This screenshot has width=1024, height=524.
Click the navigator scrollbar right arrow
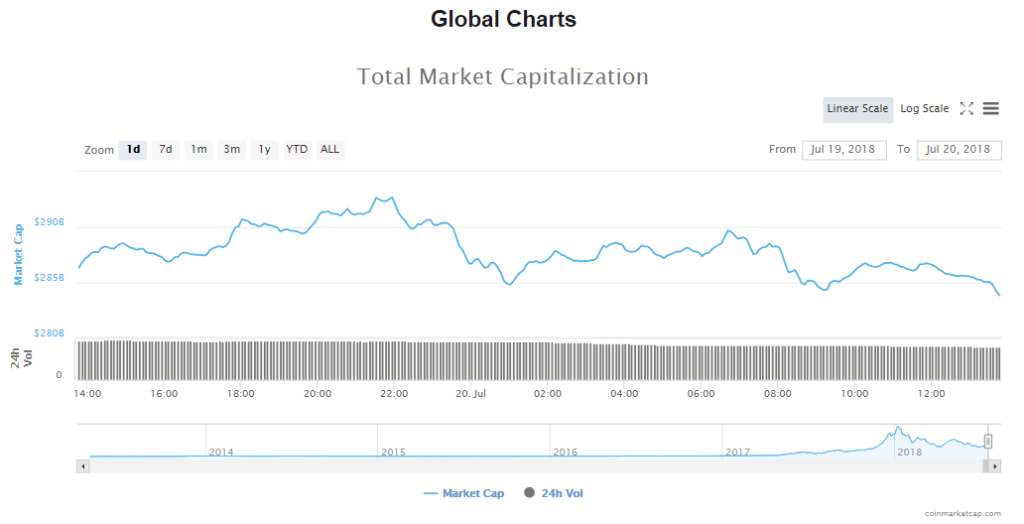(x=996, y=466)
